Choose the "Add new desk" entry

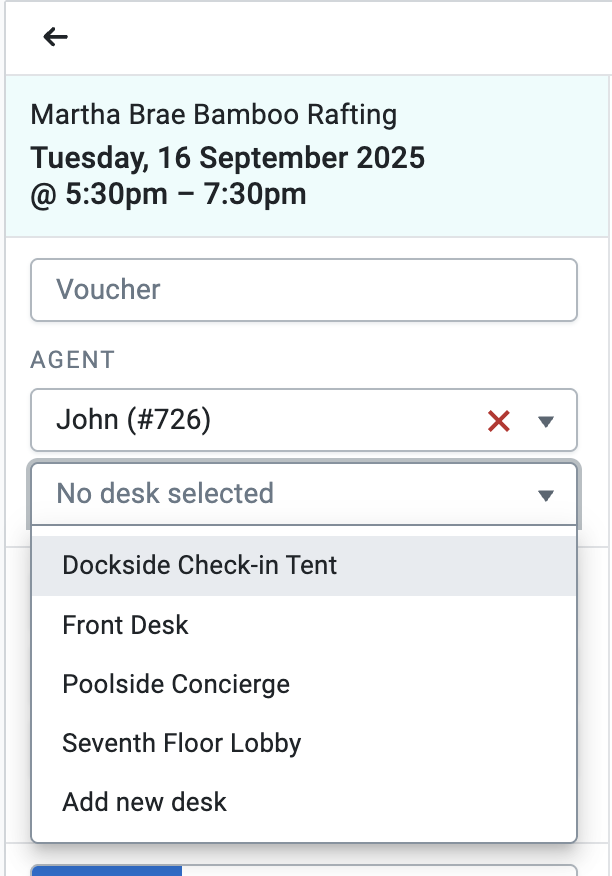[145, 802]
